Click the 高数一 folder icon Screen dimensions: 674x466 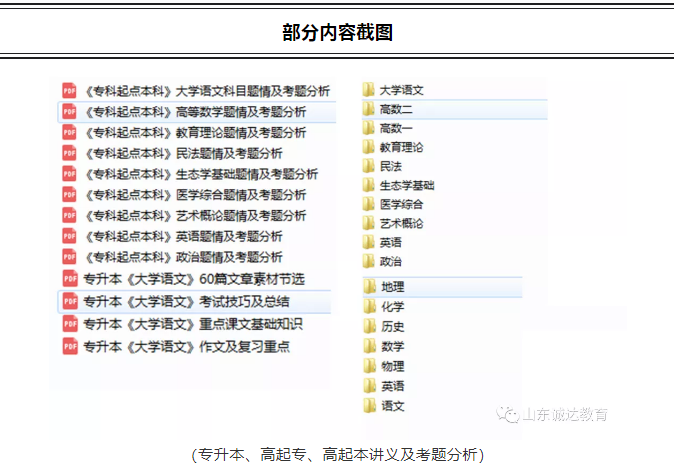[368, 128]
